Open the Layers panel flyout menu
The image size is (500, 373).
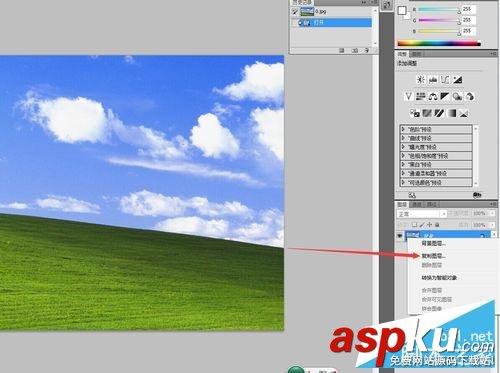click(493, 204)
